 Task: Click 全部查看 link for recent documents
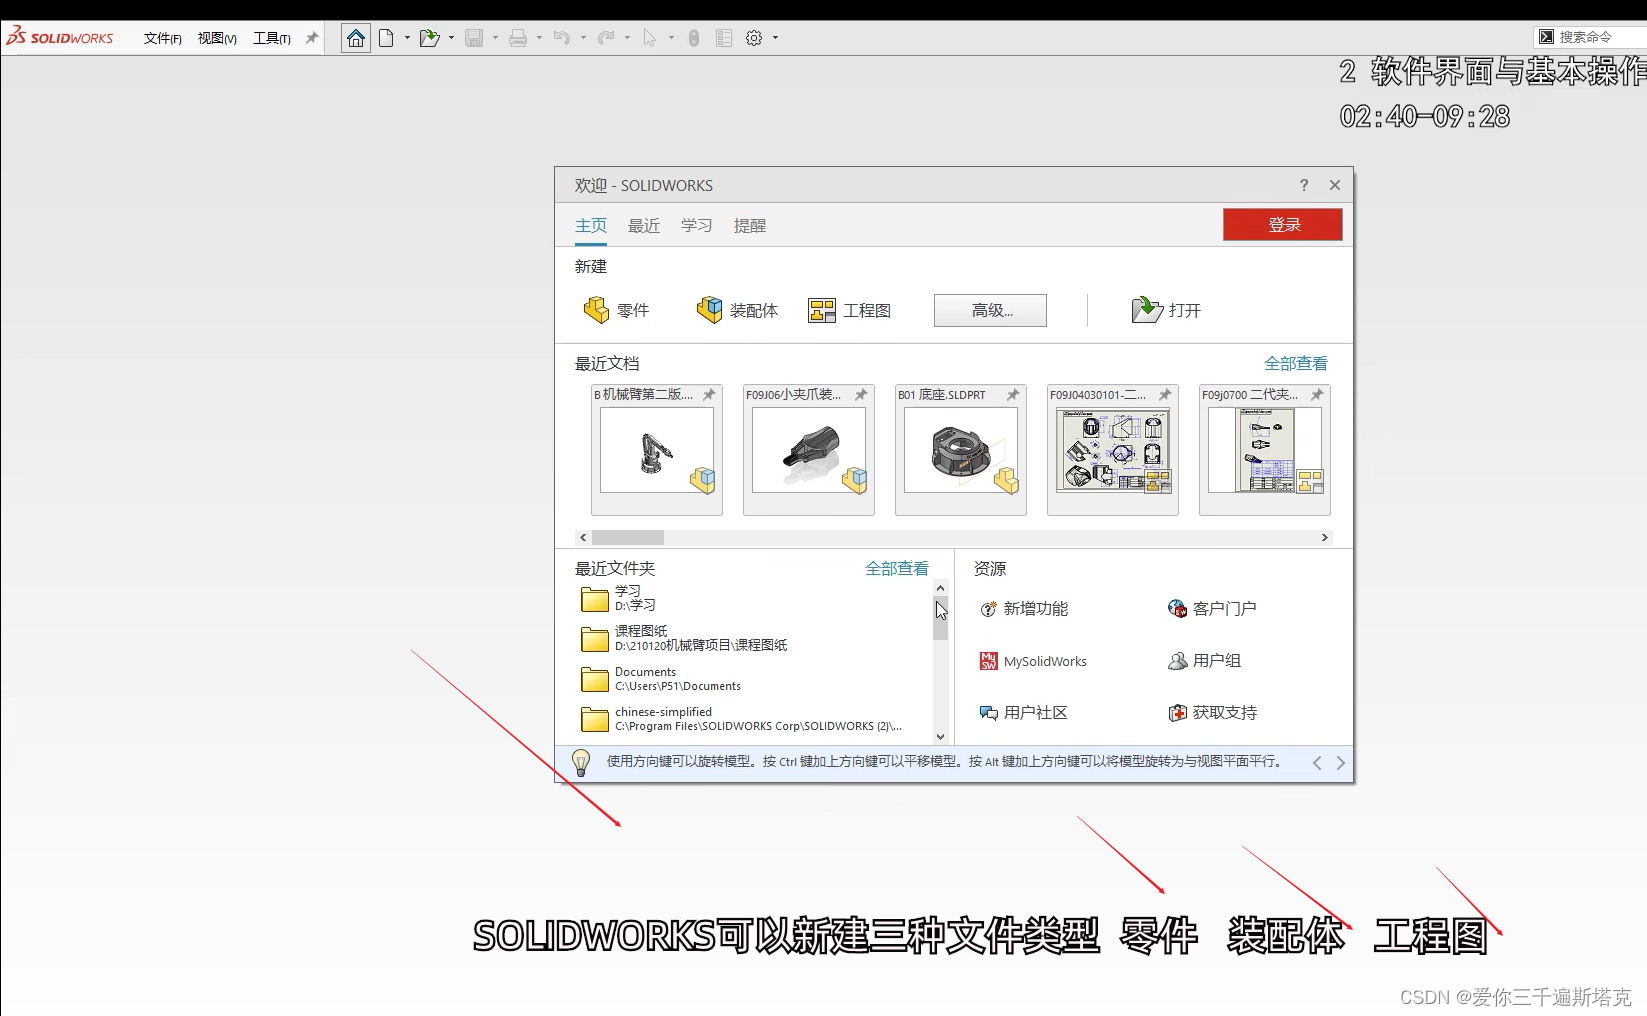1296,364
